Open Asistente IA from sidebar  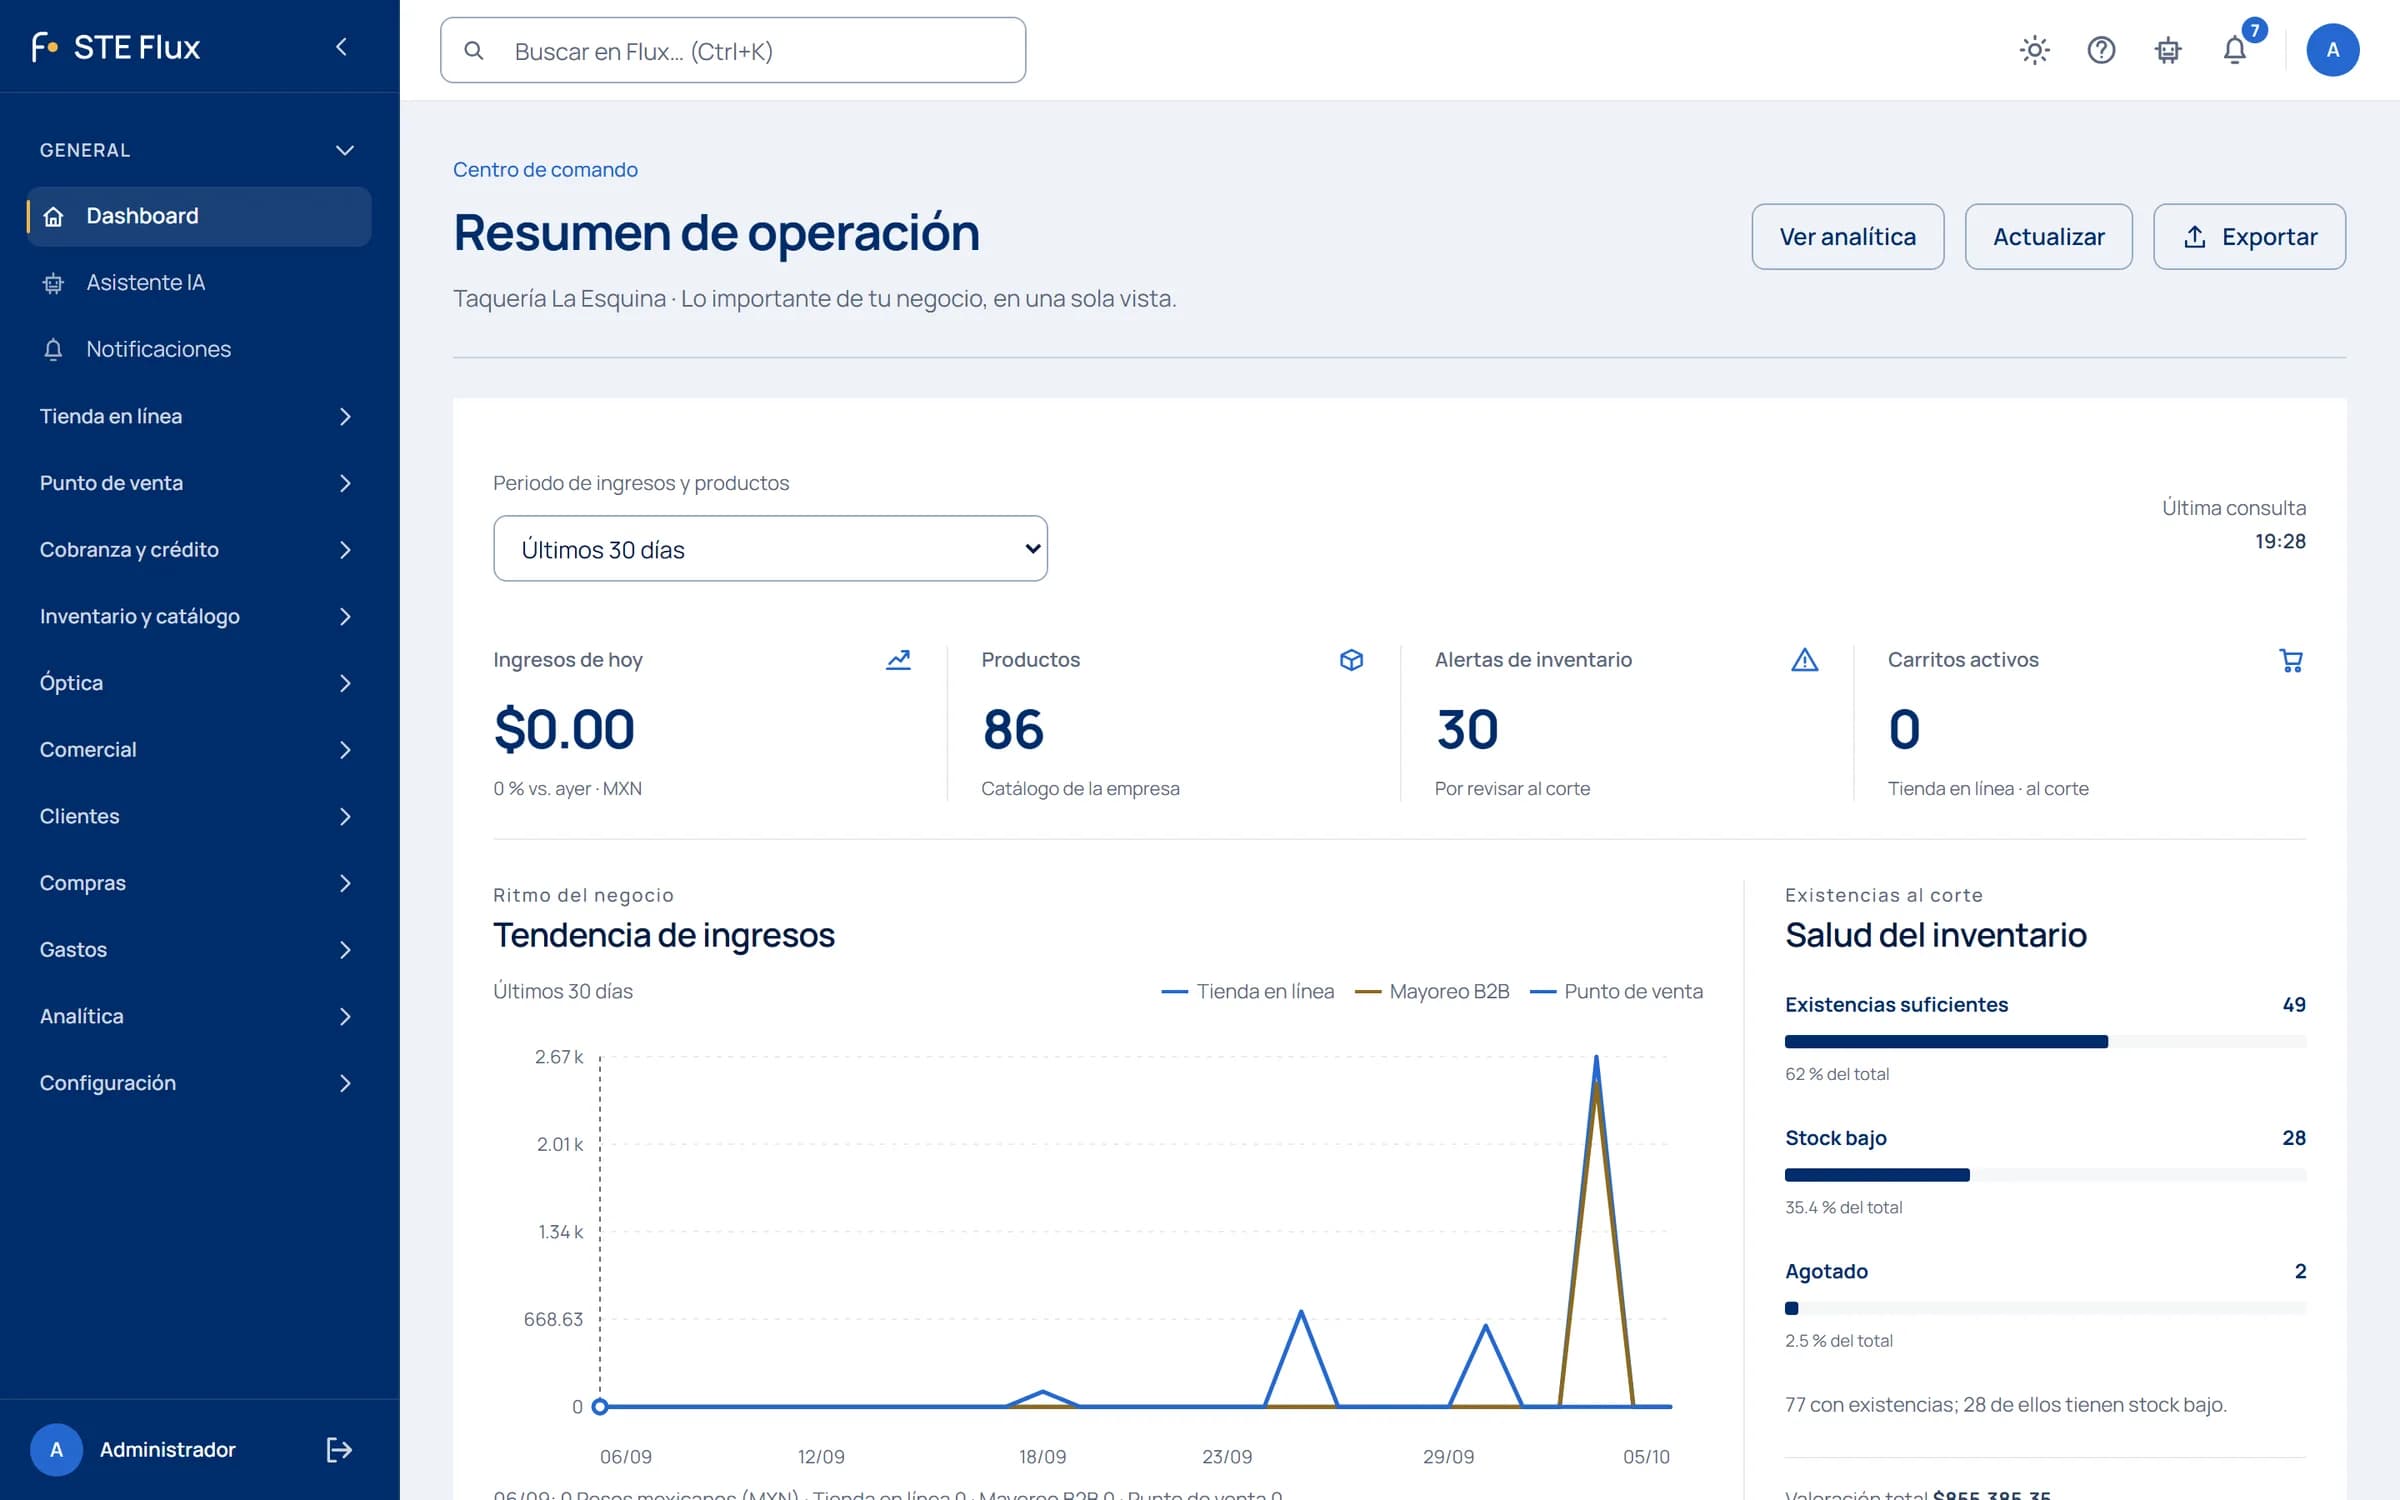pos(200,283)
